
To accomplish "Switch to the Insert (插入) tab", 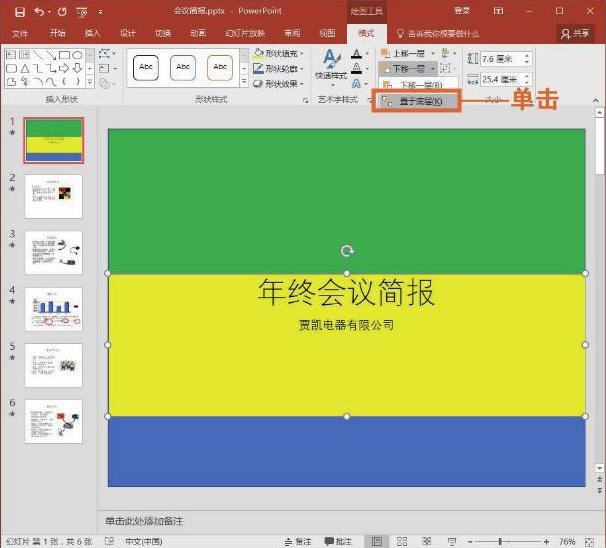I will [92, 33].
